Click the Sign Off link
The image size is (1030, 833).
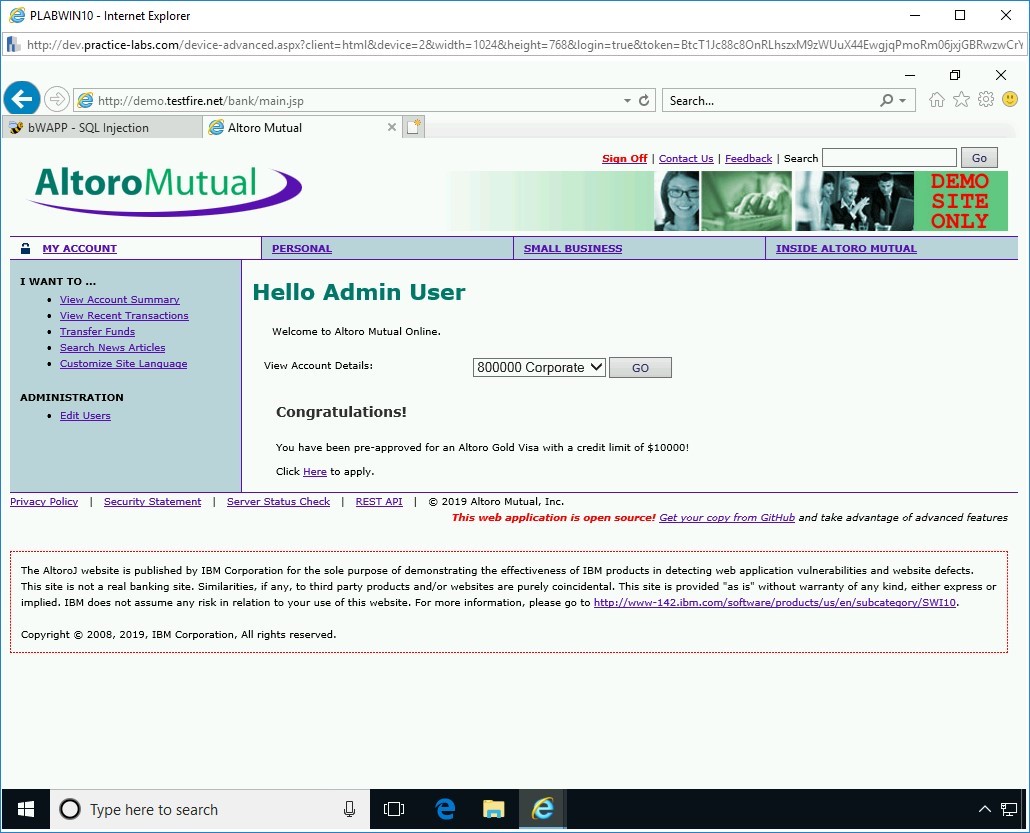coord(624,159)
